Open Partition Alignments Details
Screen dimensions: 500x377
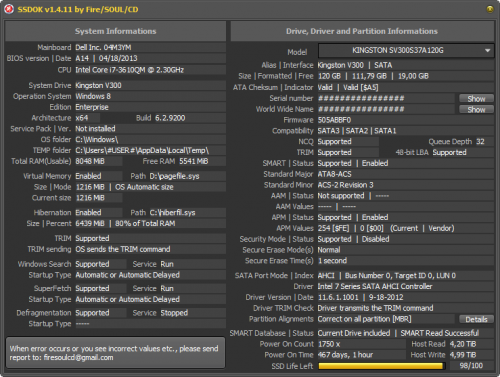(x=476, y=319)
